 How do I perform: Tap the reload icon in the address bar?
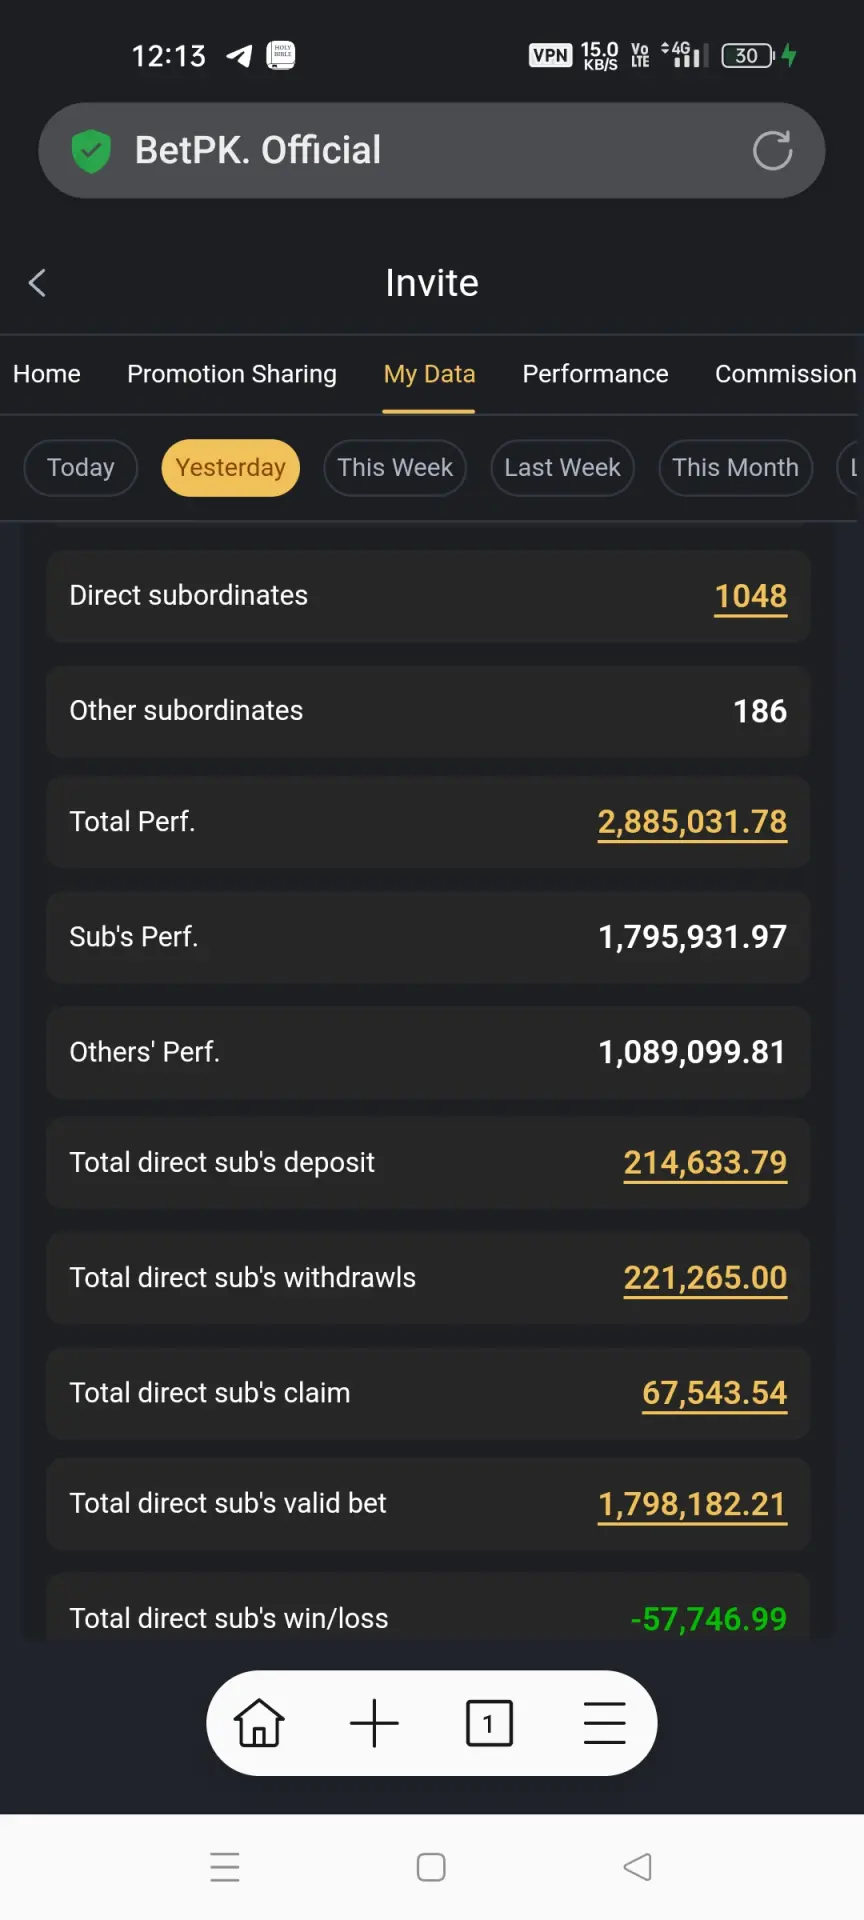click(x=772, y=151)
